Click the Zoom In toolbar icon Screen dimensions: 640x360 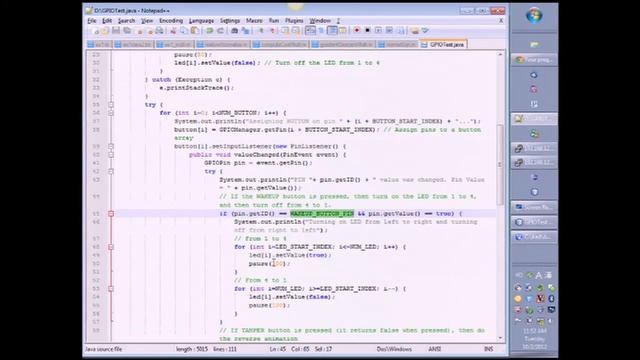(x=261, y=31)
